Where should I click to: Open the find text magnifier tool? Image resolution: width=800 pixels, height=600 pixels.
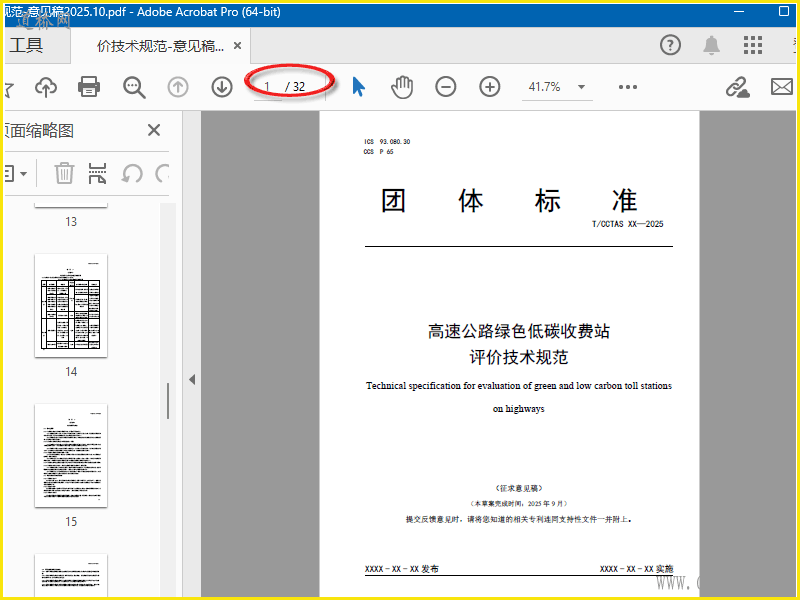pyautogui.click(x=134, y=87)
